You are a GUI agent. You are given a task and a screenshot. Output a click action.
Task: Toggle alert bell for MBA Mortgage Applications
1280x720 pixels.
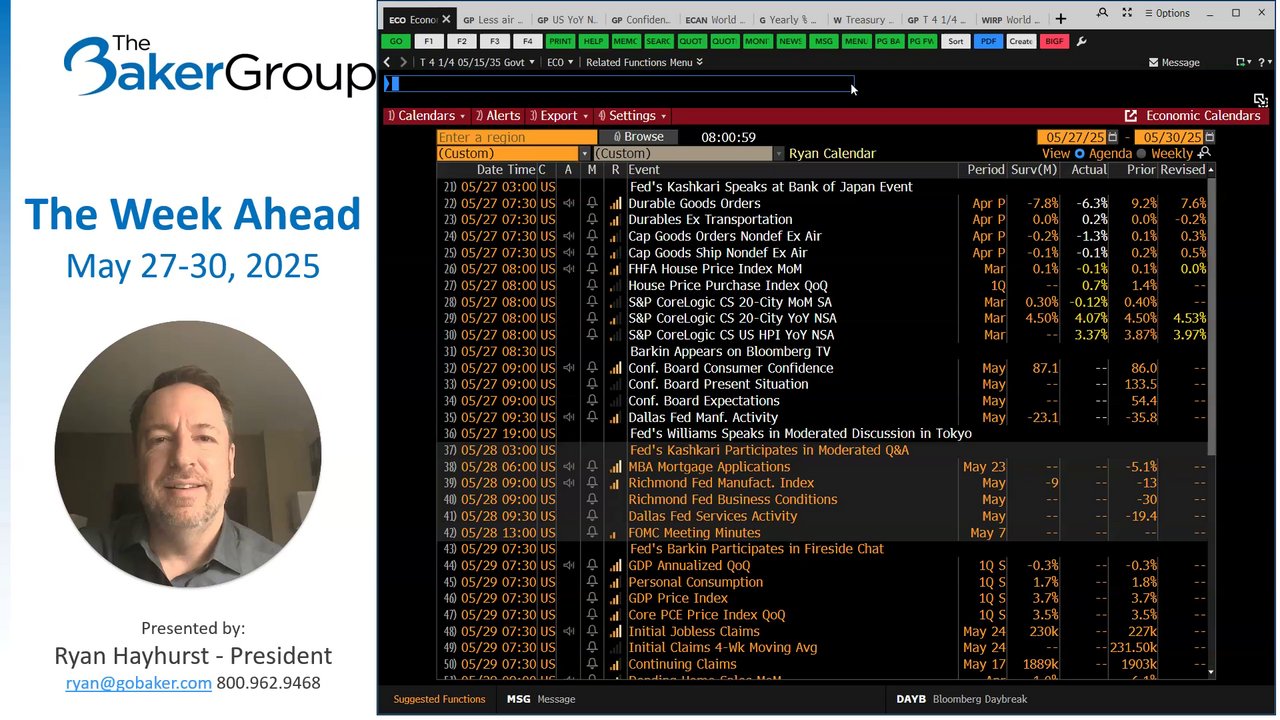click(x=592, y=467)
